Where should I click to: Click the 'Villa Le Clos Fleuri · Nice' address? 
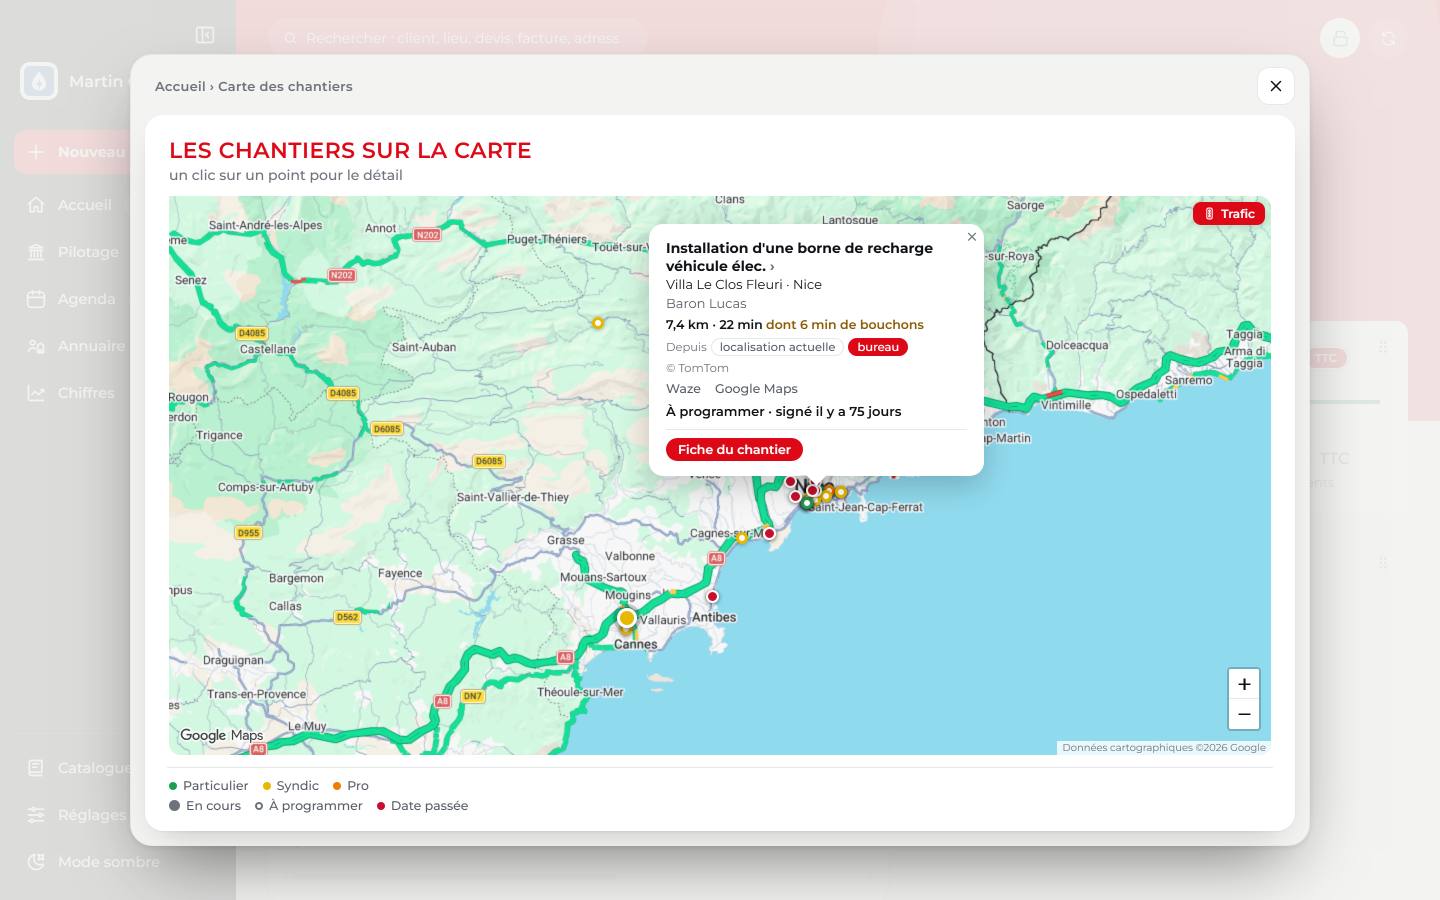[x=744, y=284]
